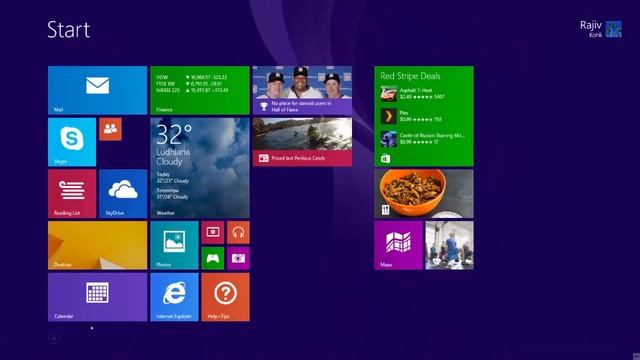
Task: Click the user account picture
Action: [613, 29]
